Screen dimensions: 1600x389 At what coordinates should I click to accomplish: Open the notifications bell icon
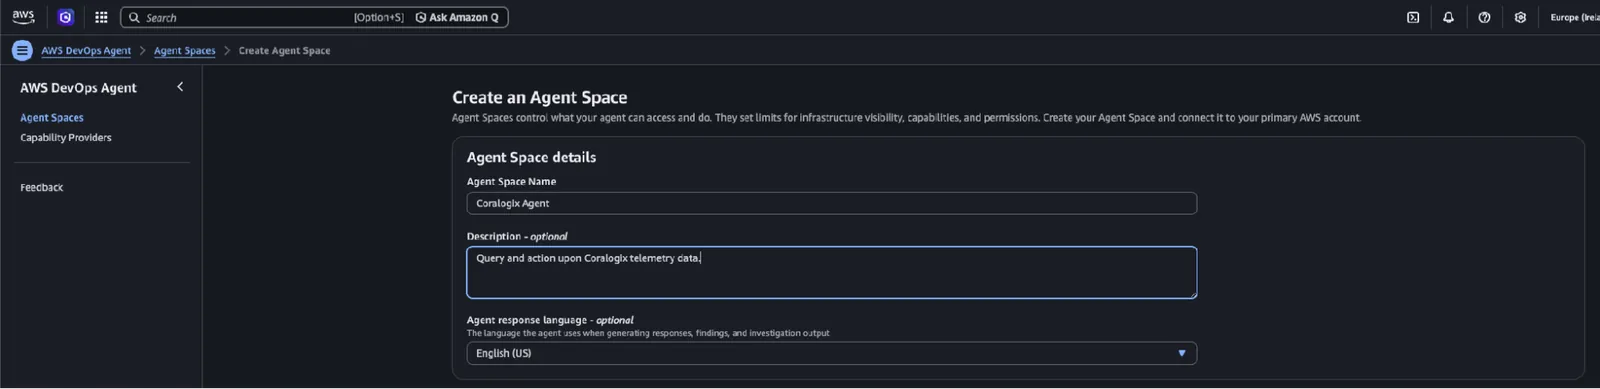(1448, 17)
